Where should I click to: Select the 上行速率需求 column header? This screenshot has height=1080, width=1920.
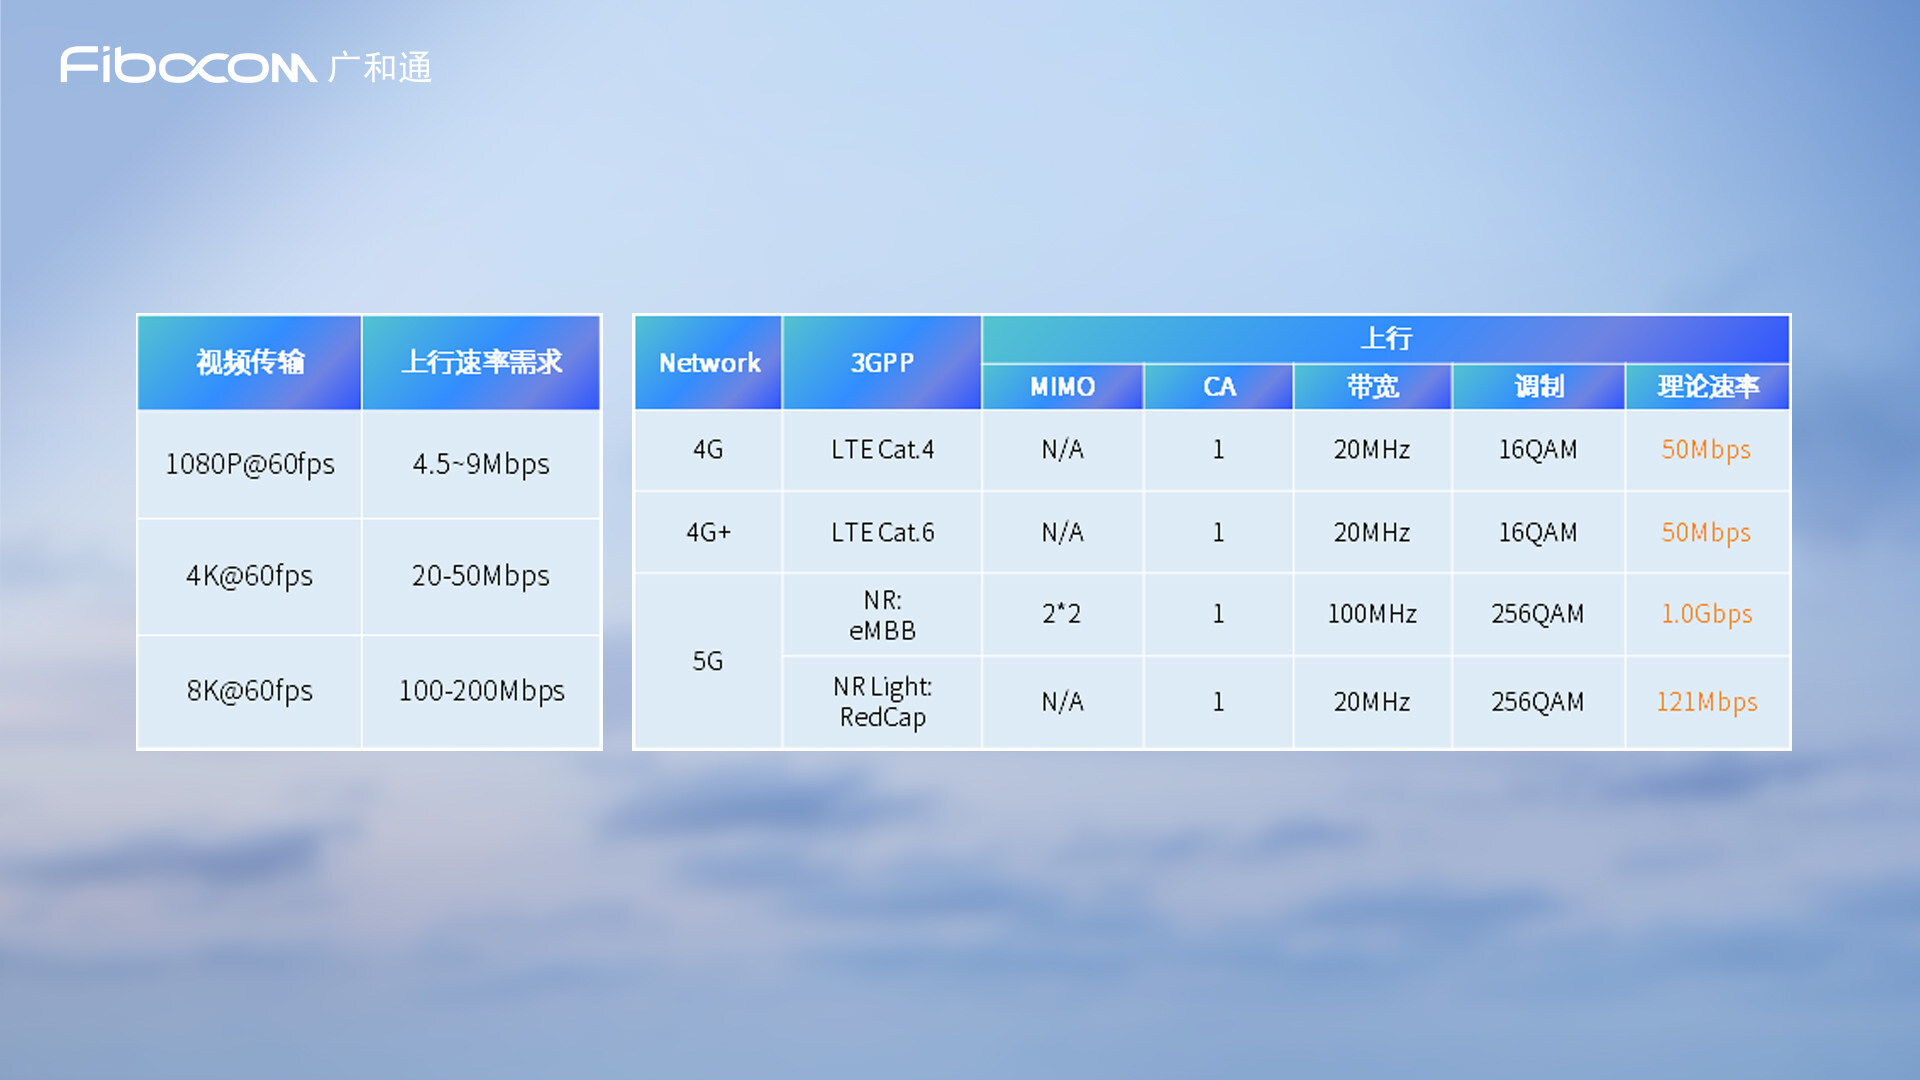pos(481,362)
